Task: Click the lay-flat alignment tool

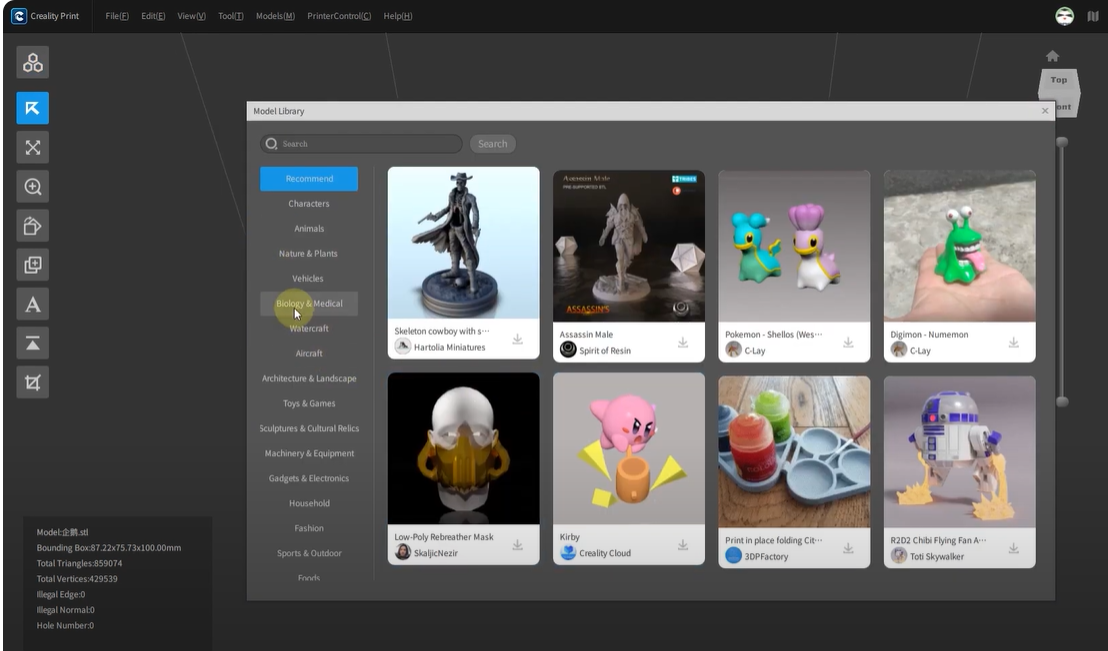Action: point(33,344)
